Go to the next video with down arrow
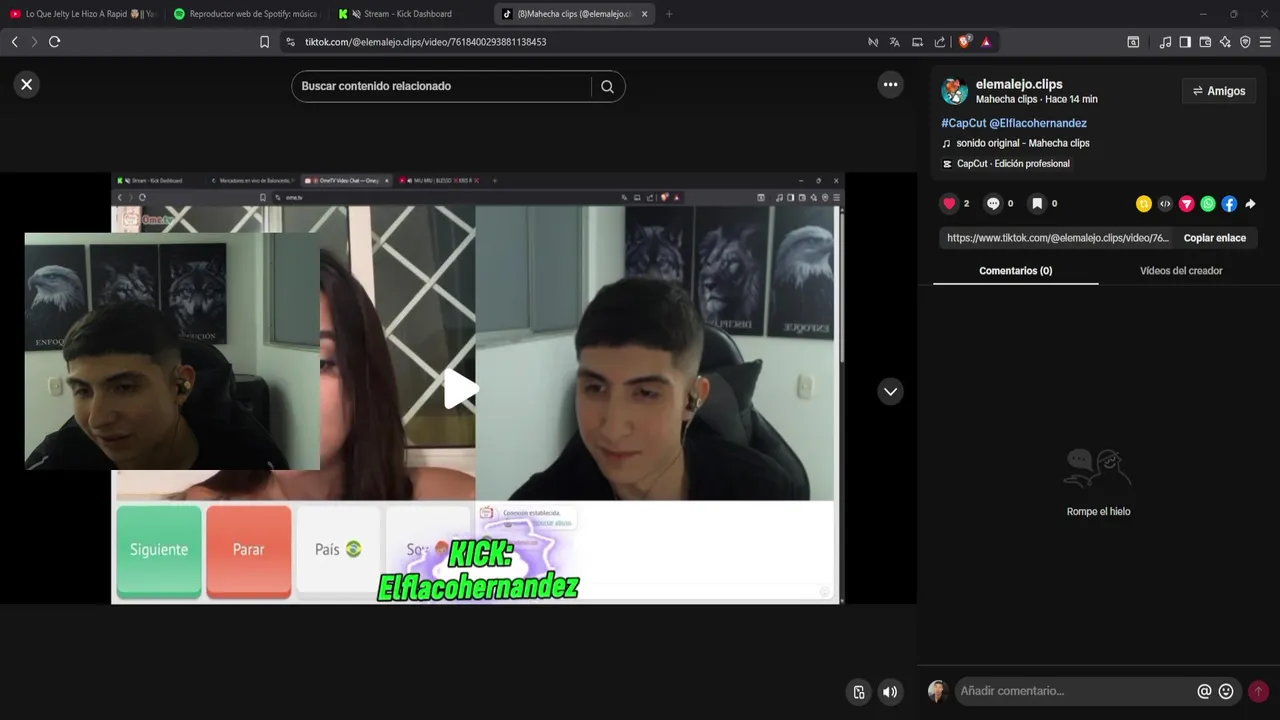The image size is (1280, 720). click(890, 391)
